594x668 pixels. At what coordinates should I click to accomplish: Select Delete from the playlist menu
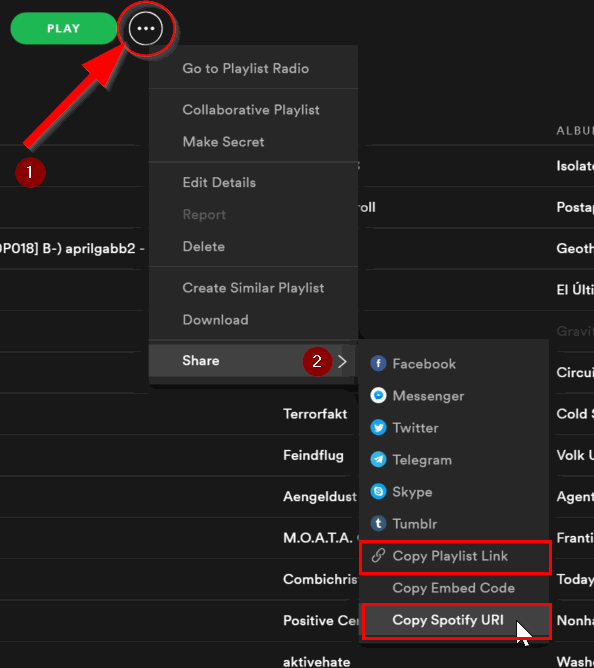pyautogui.click(x=204, y=246)
